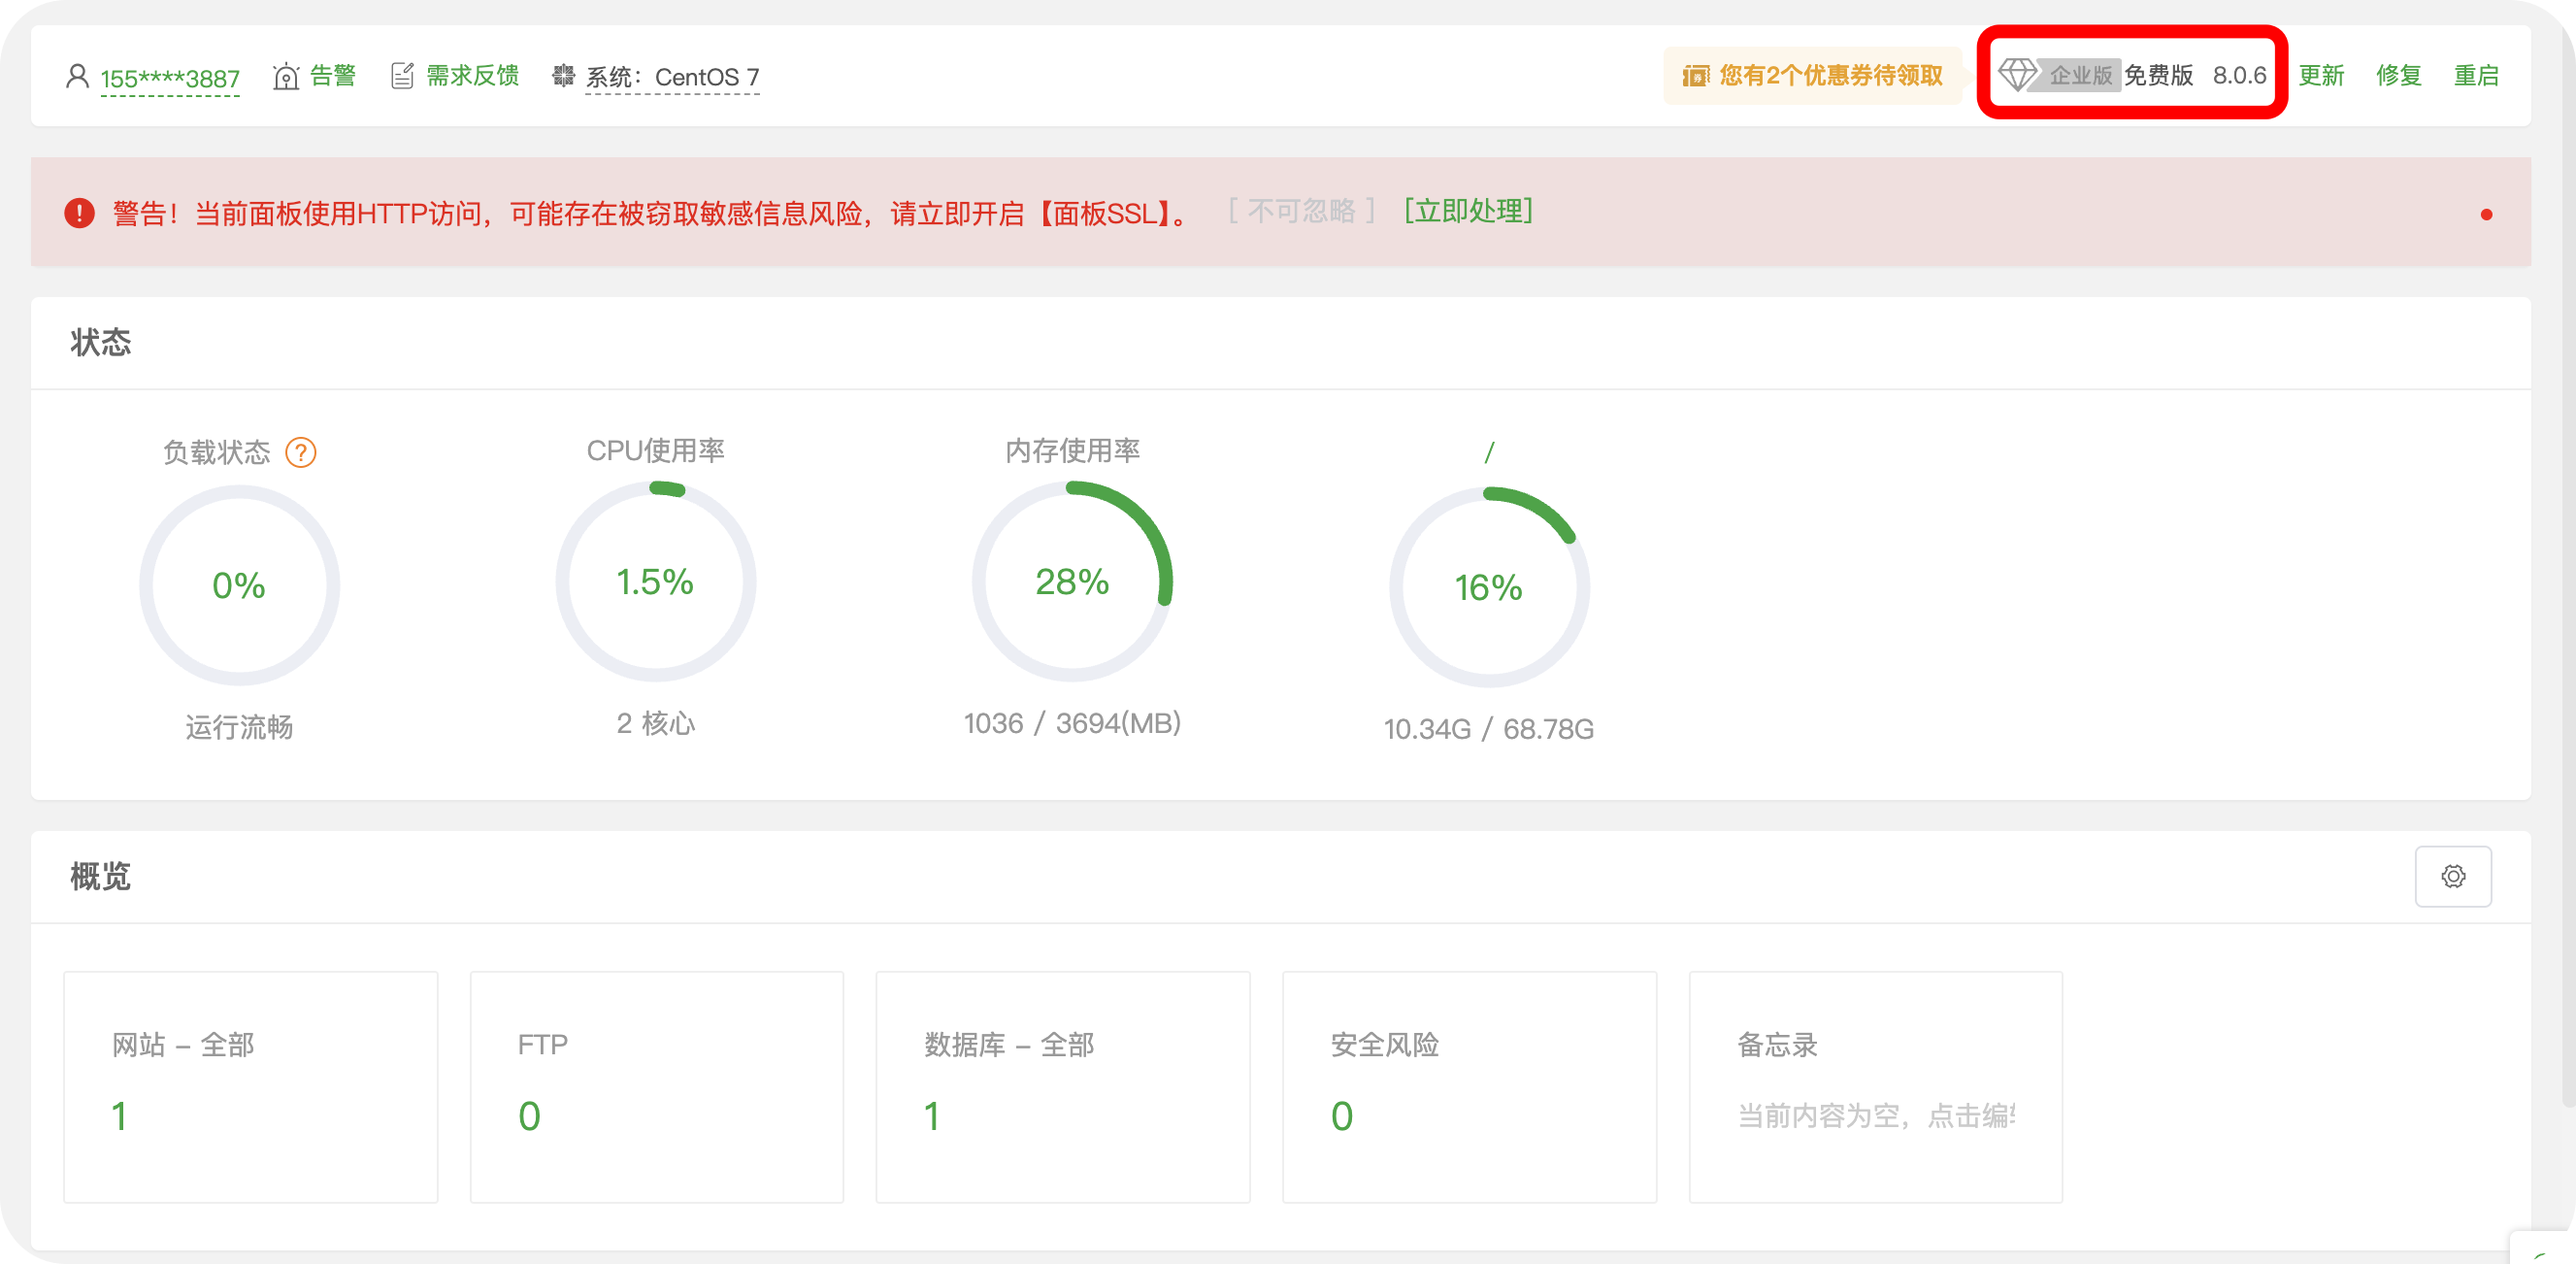Switch to the 状态 section
Screen dimensions: 2576x1264
tap(99, 341)
